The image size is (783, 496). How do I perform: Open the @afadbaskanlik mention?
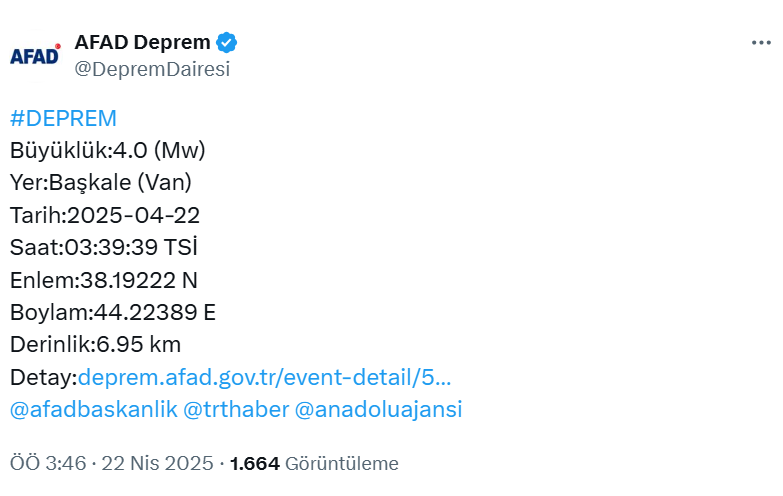[x=94, y=409]
